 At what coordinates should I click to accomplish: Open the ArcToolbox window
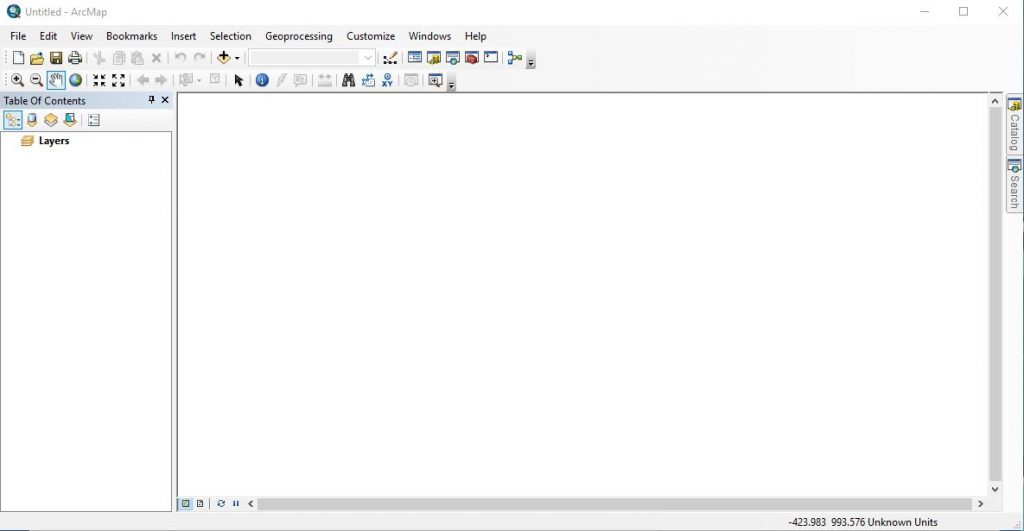[472, 57]
